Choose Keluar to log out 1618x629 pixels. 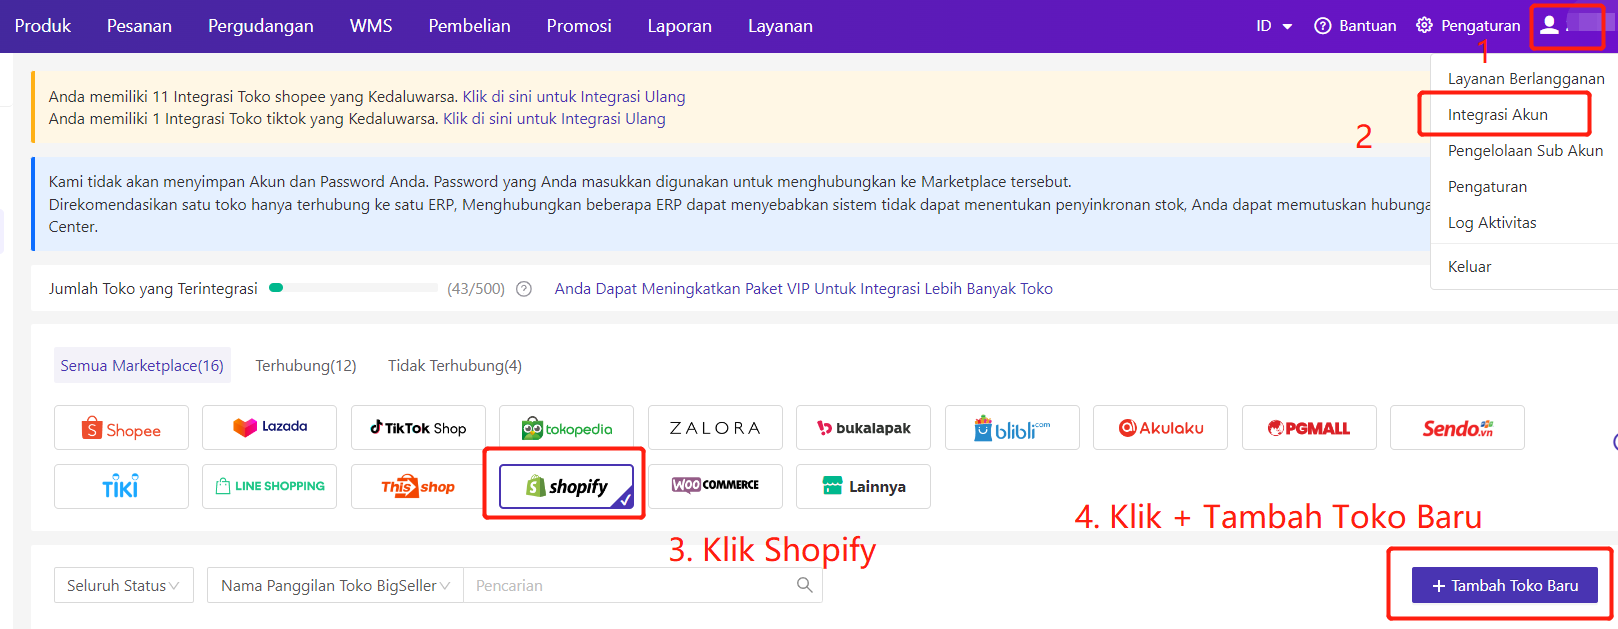tap(1469, 267)
